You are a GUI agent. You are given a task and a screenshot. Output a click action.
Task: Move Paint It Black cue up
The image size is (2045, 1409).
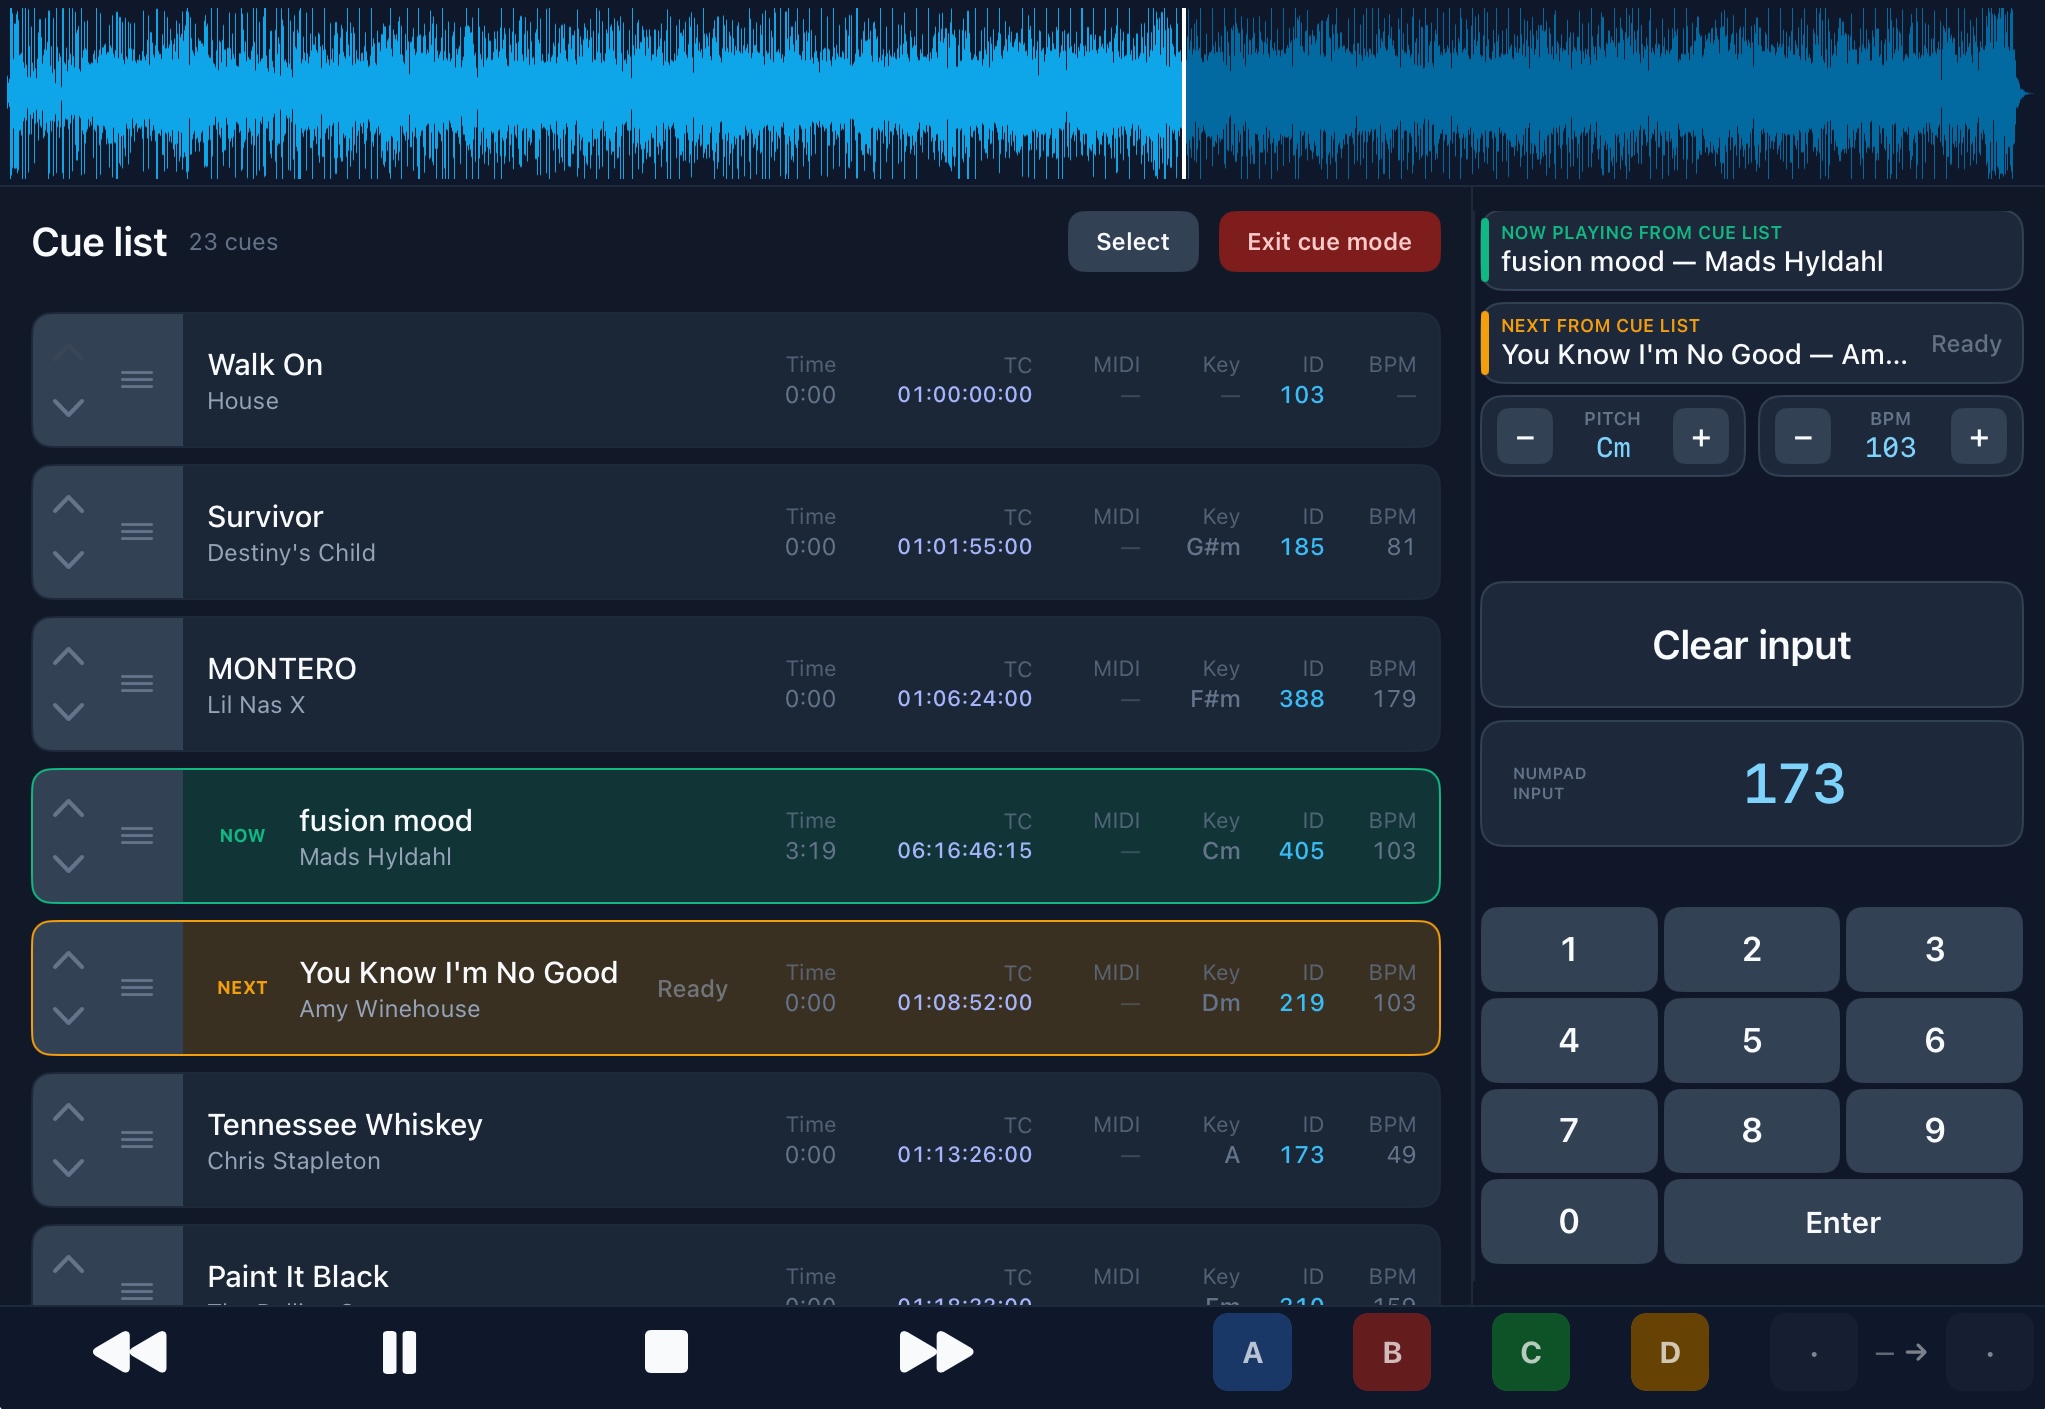pos(68,1263)
